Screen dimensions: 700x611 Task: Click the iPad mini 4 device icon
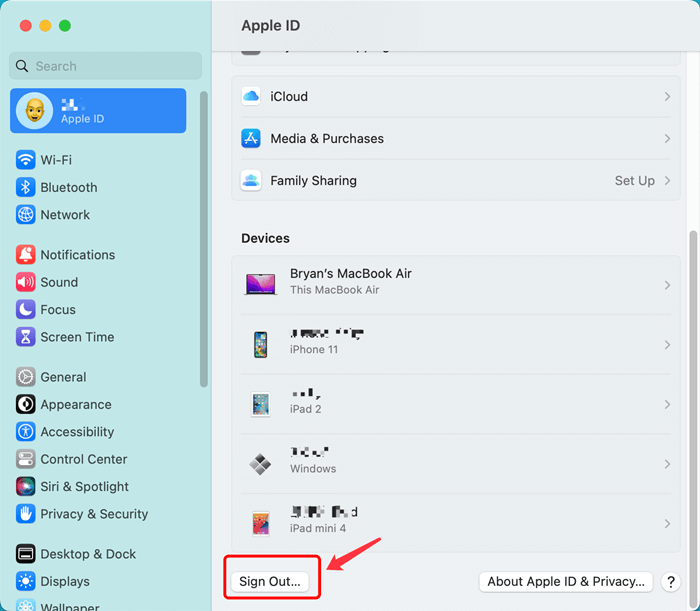(x=261, y=523)
